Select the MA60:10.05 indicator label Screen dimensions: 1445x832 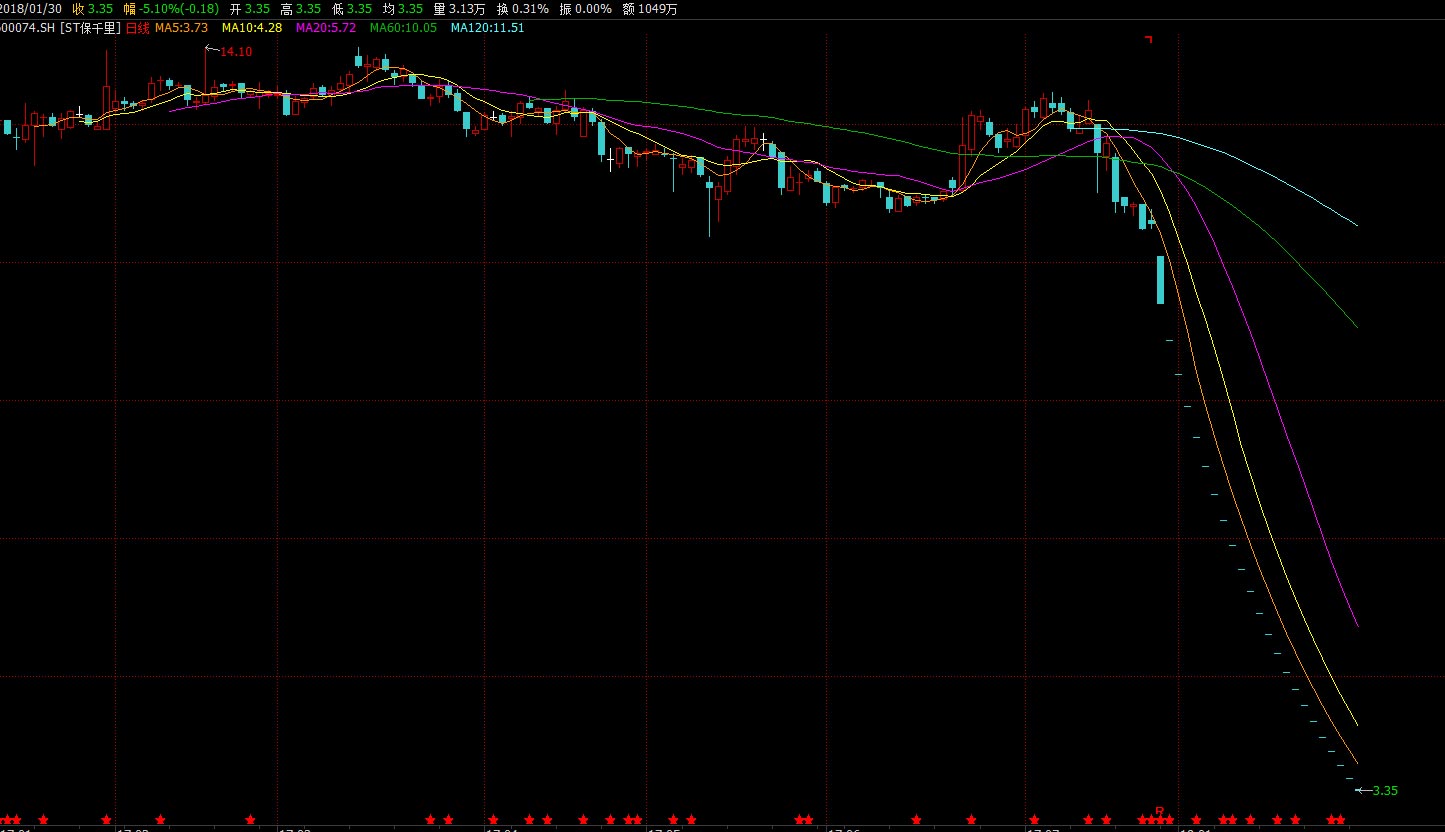click(403, 28)
